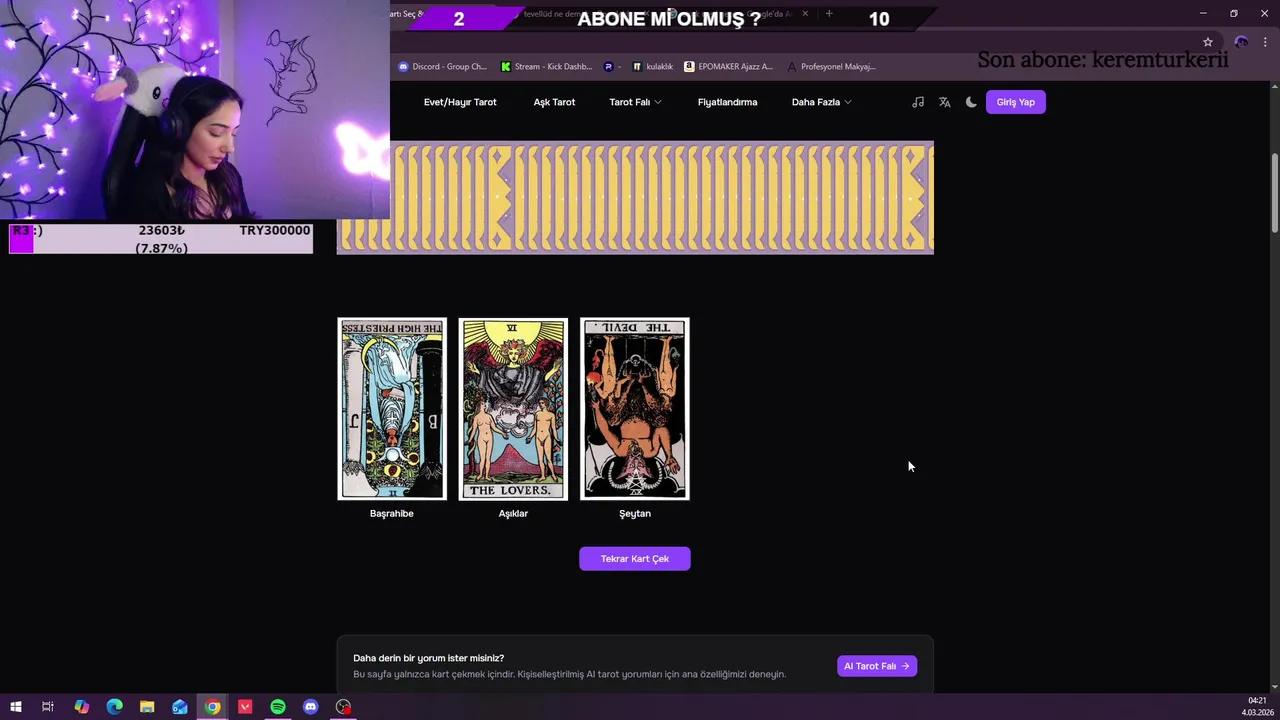Expand the Daha Fazla dropdown
1280x720 pixels.
tap(821, 102)
